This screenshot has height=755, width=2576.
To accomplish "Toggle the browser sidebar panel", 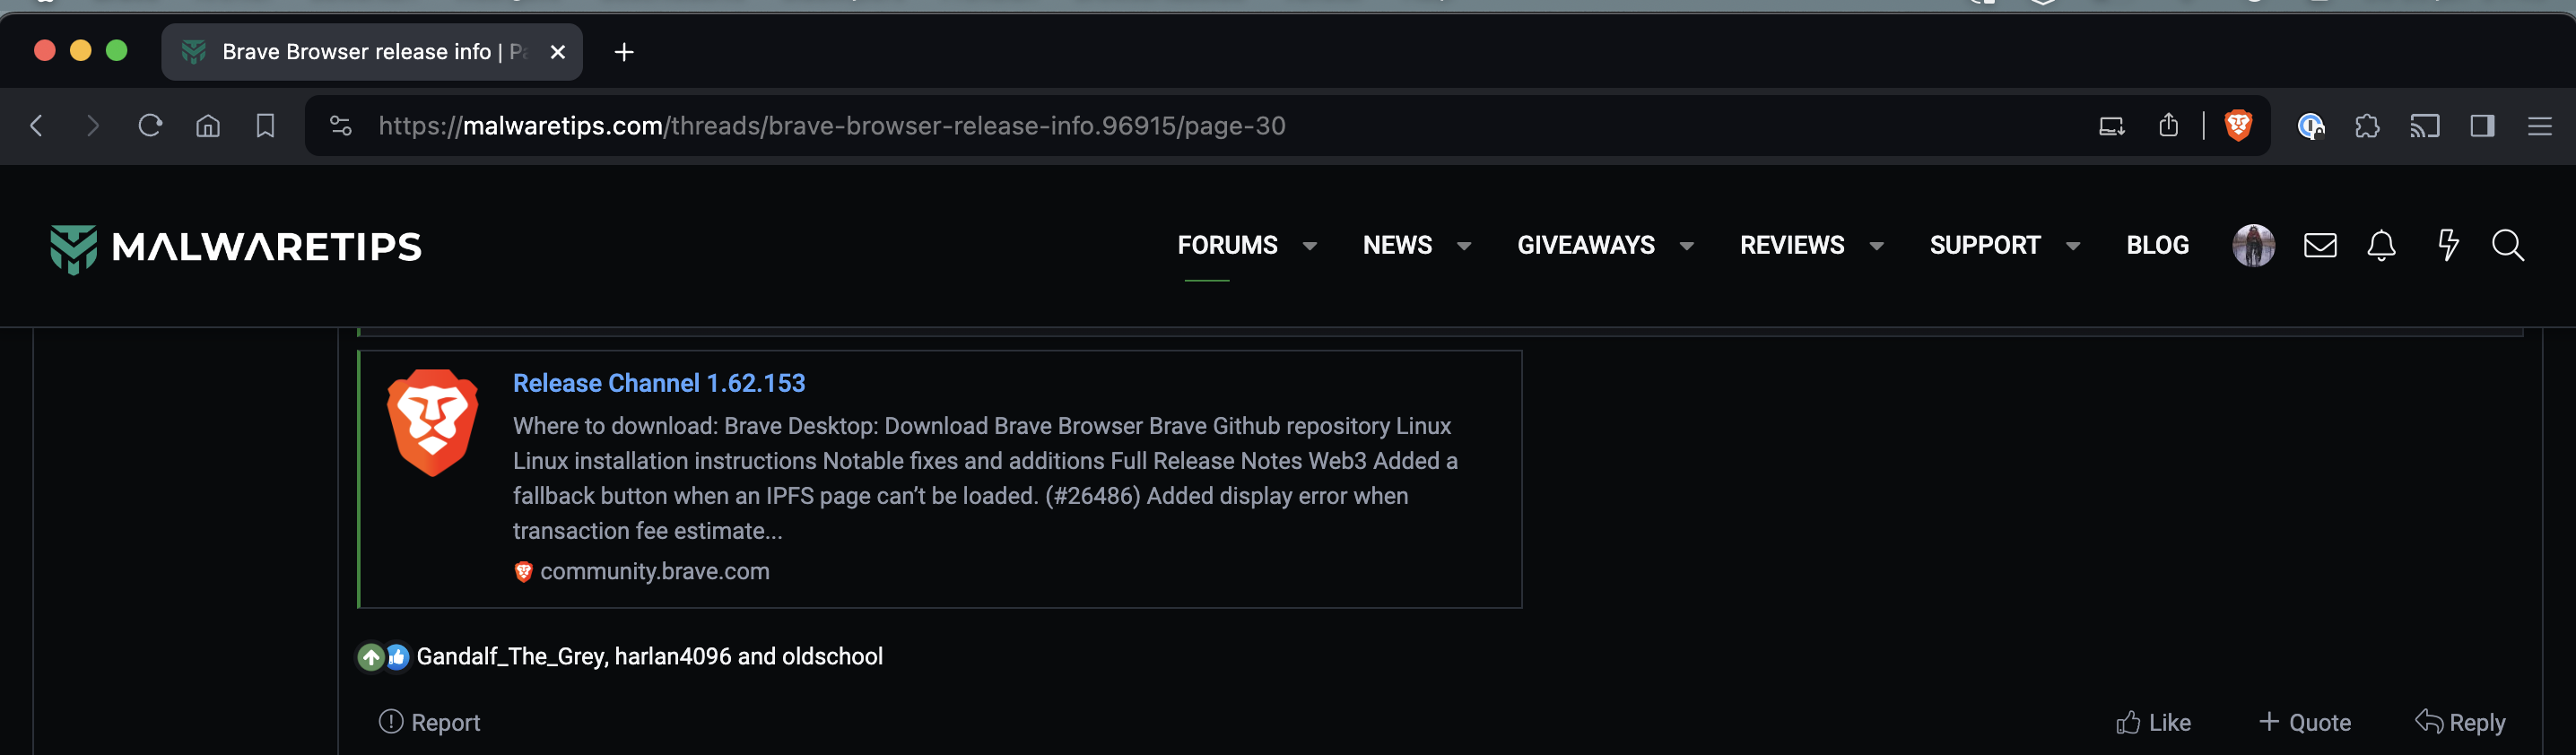I will (x=2482, y=126).
